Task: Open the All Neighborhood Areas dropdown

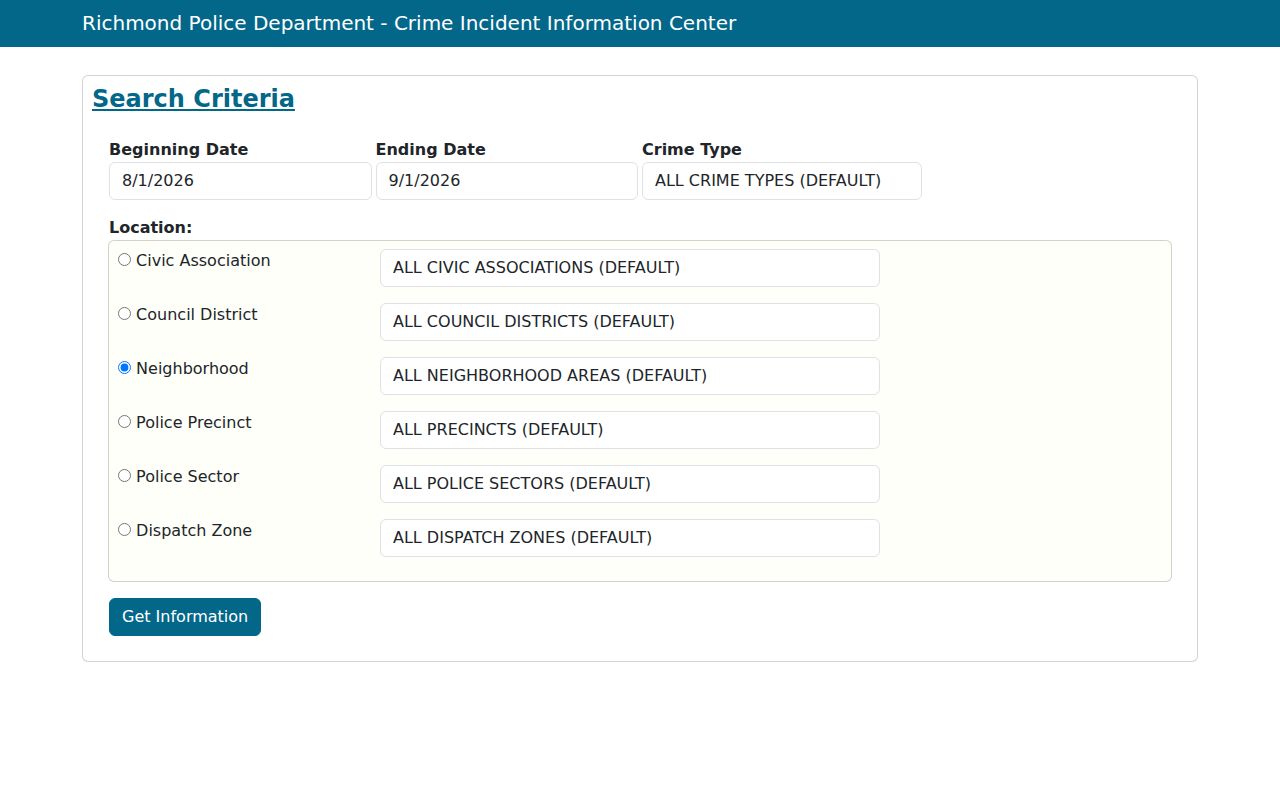Action: click(630, 376)
